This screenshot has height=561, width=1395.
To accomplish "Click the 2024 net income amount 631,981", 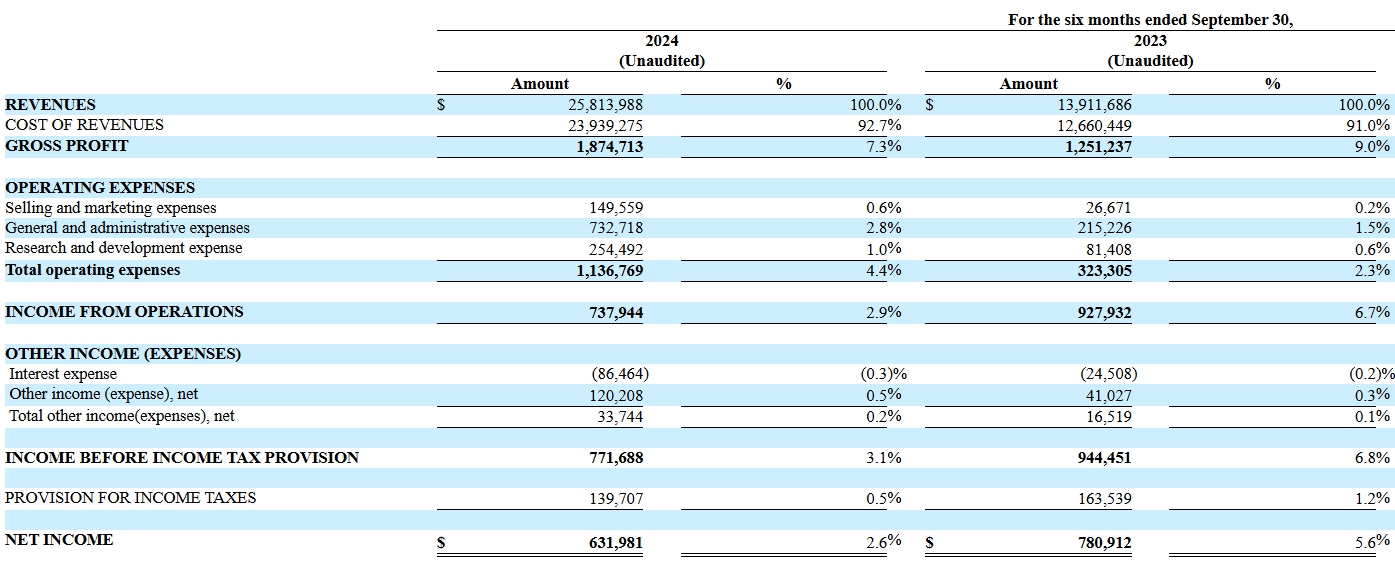I will [616, 543].
